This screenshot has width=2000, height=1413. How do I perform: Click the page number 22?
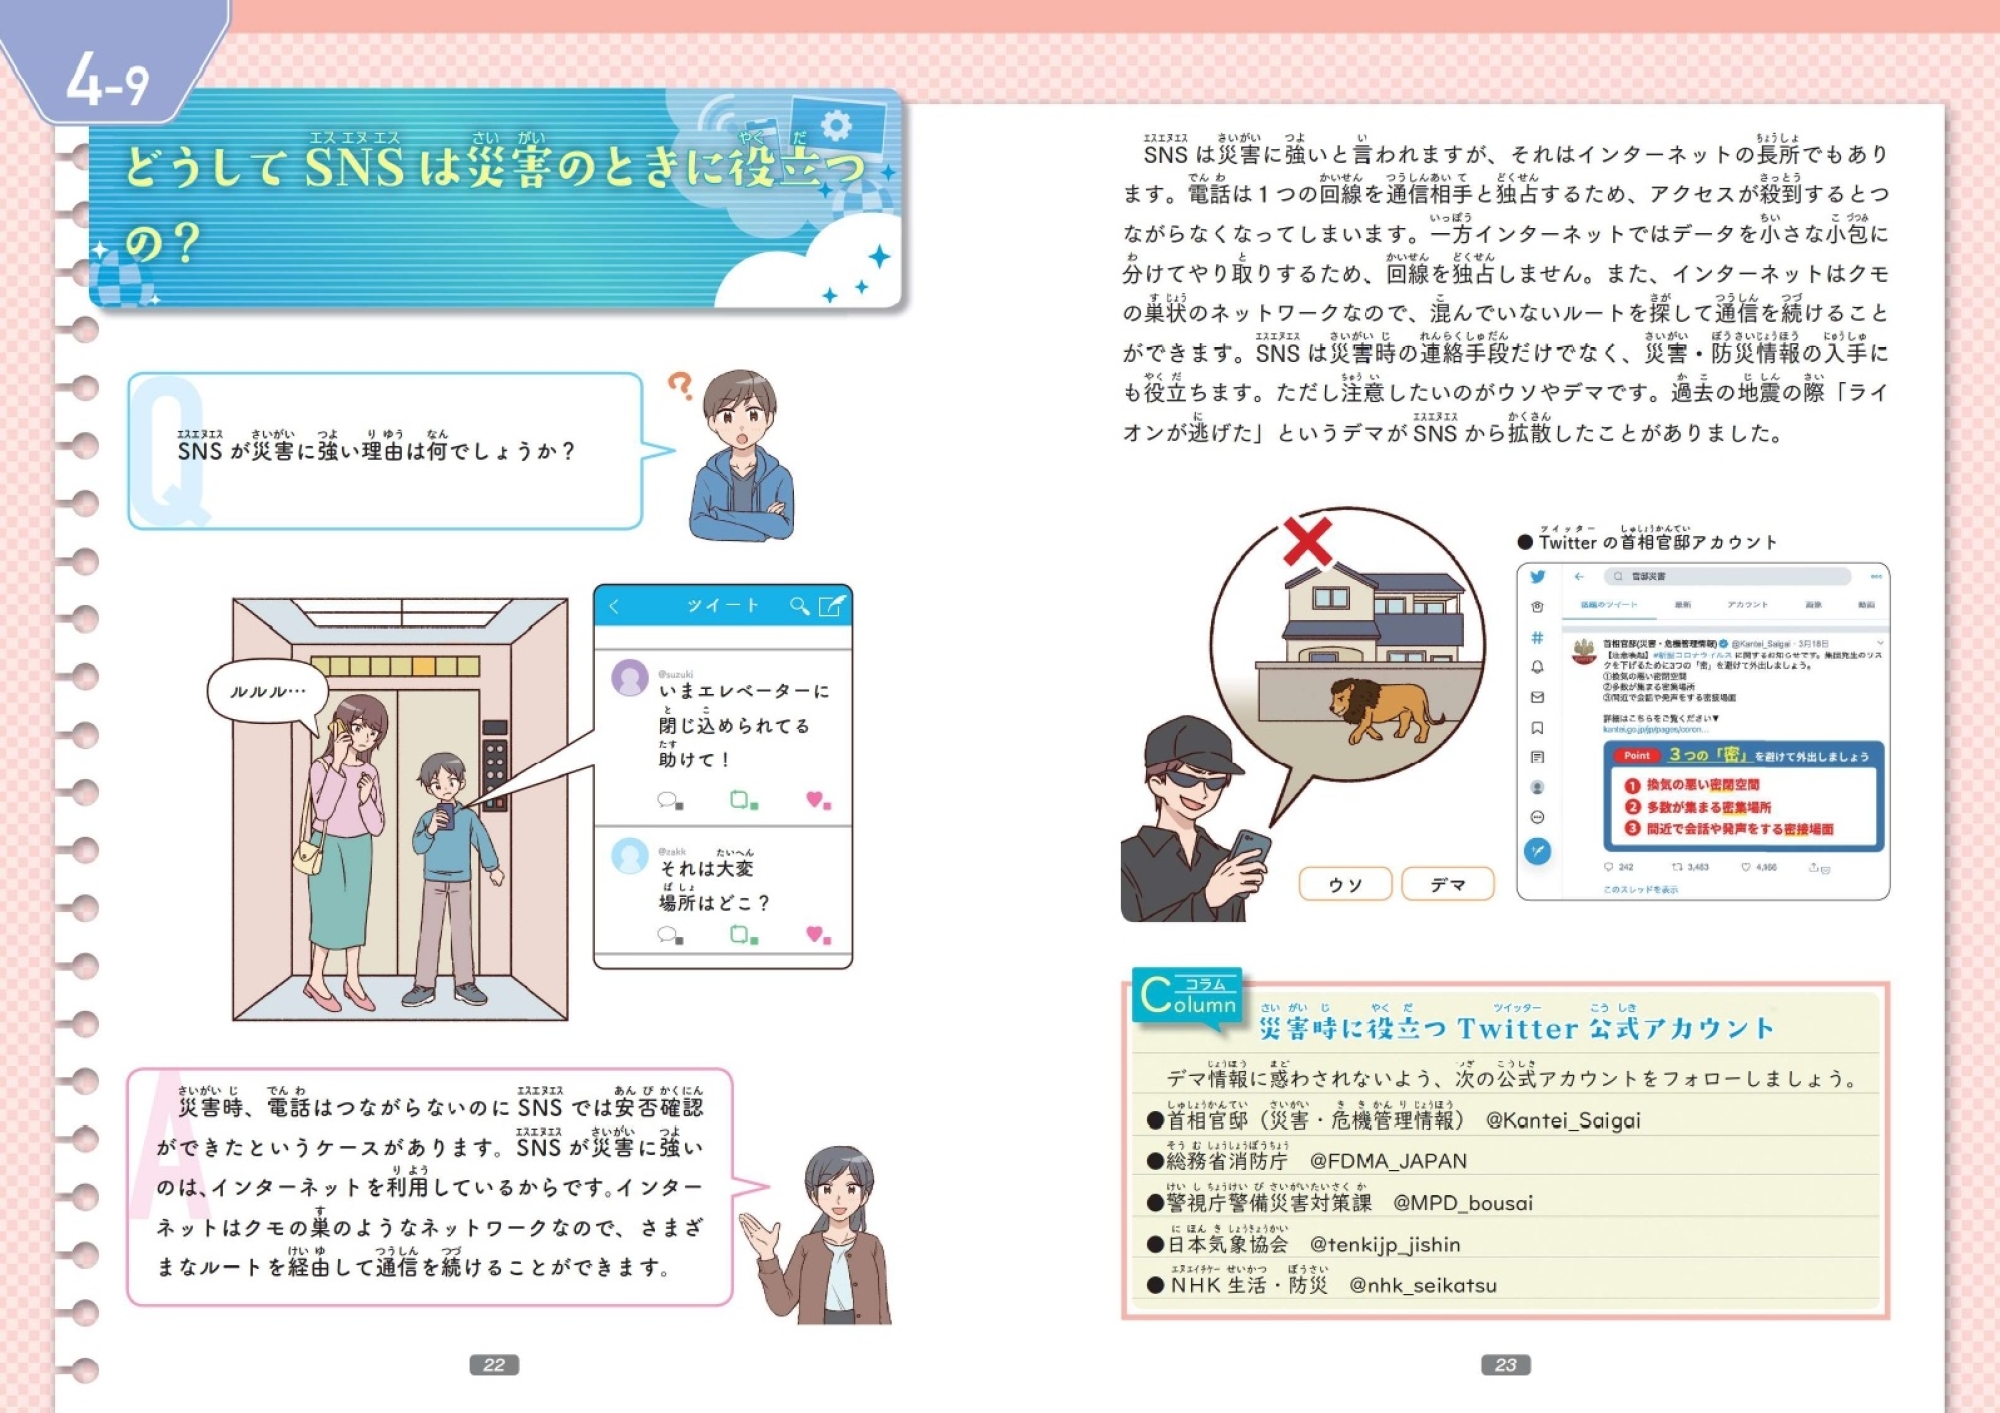point(494,1365)
